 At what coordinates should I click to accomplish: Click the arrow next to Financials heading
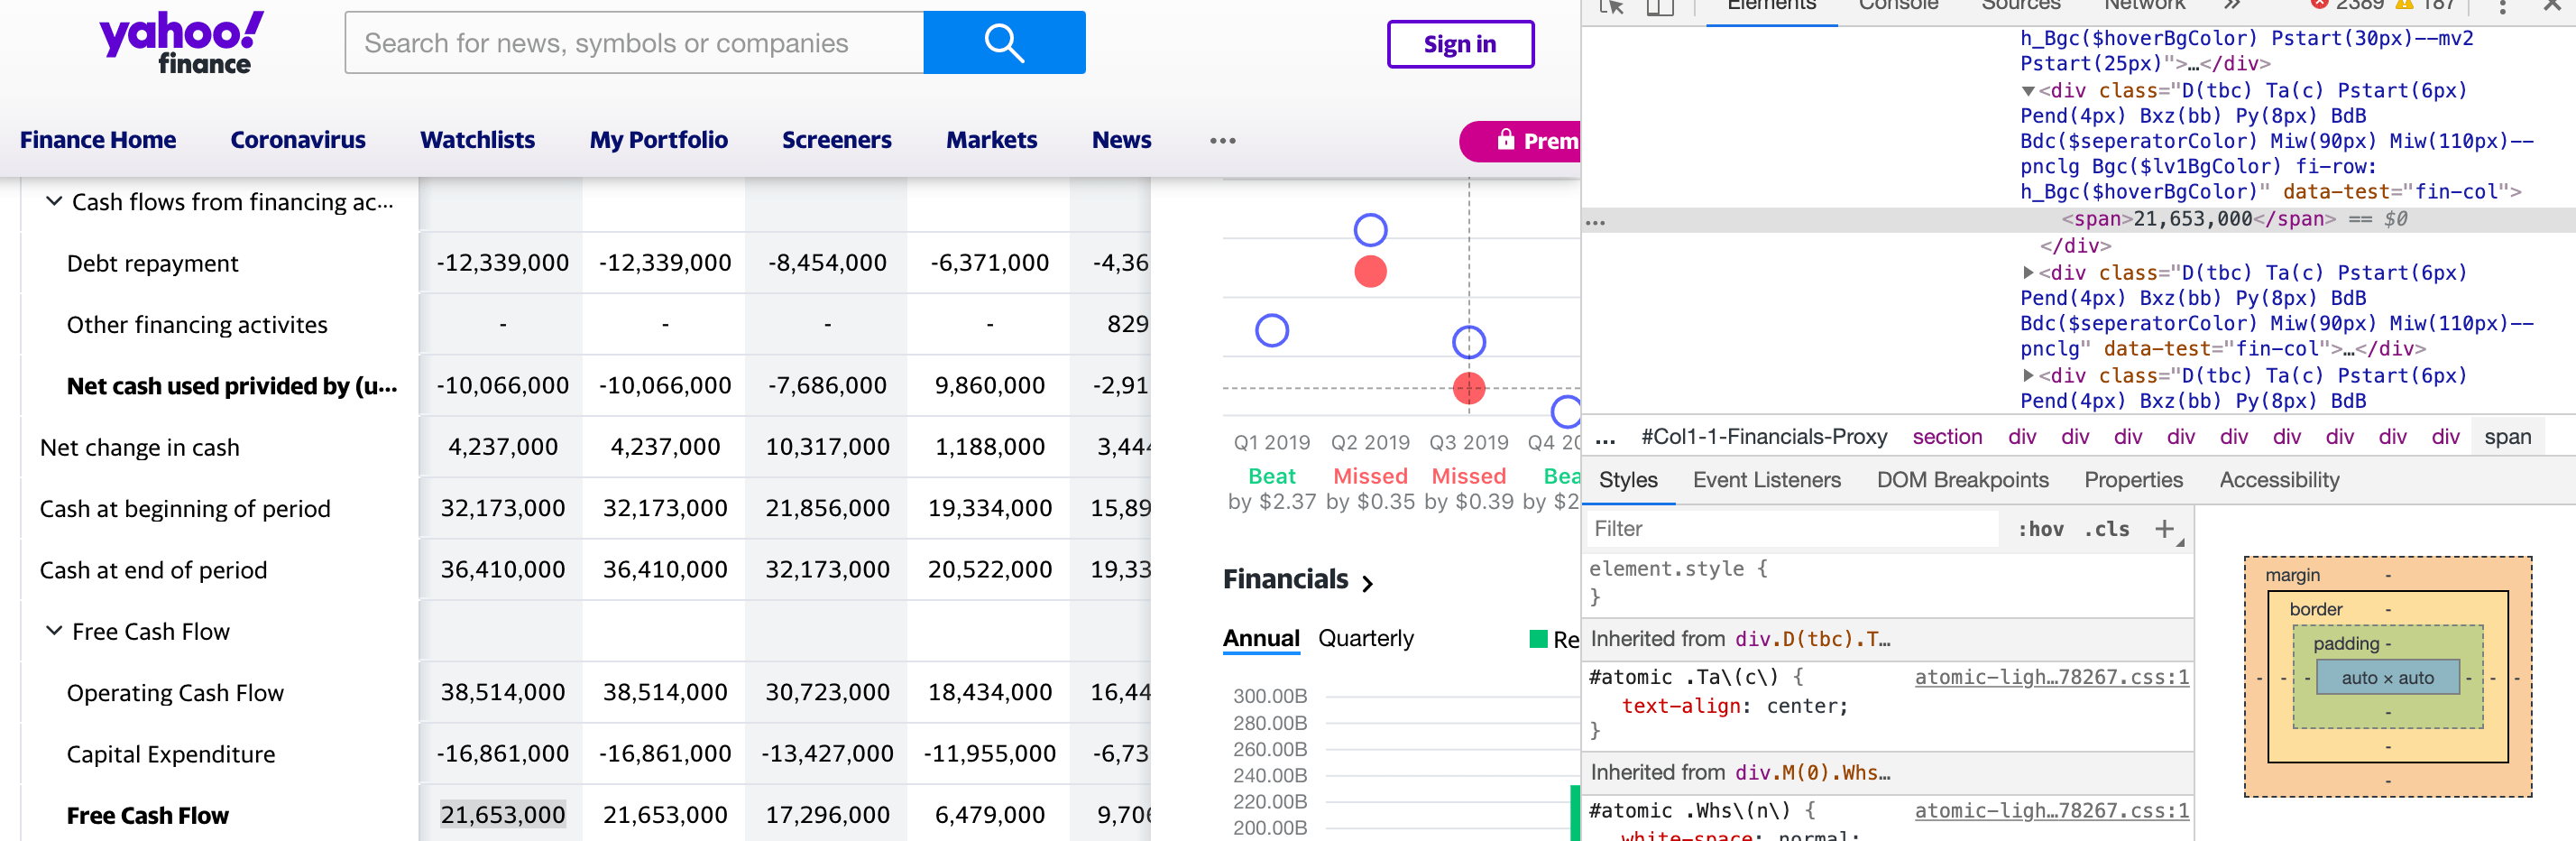[1367, 583]
